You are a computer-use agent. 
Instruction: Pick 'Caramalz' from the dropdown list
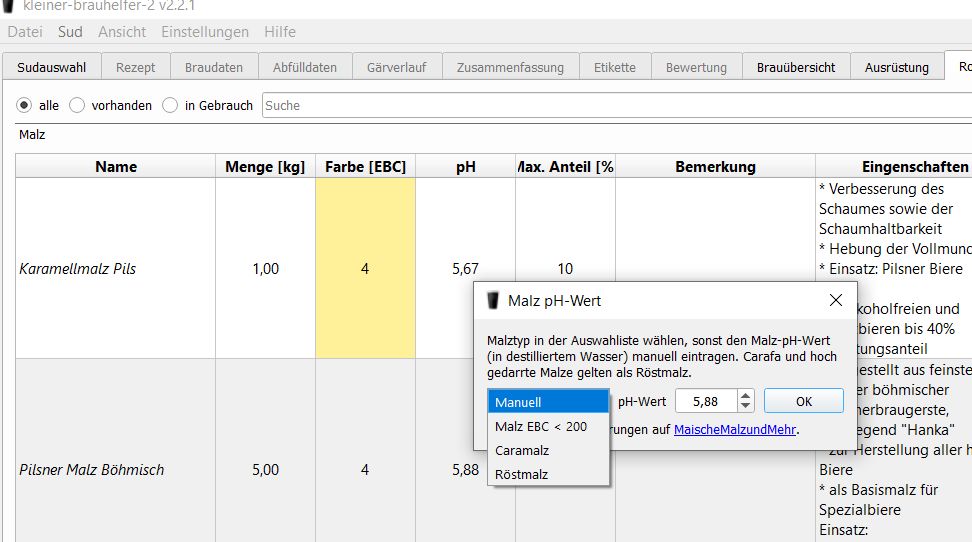[548, 450]
